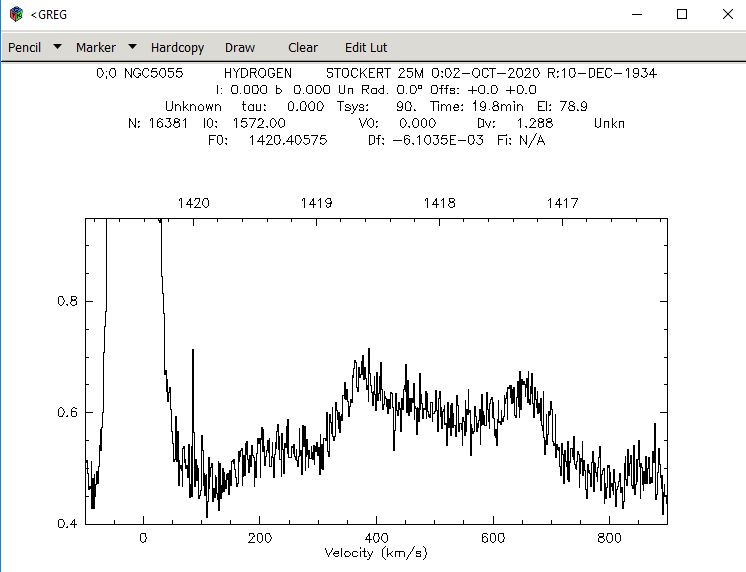Open the Edit Lut option
The width and height of the screenshot is (746, 572).
click(366, 48)
